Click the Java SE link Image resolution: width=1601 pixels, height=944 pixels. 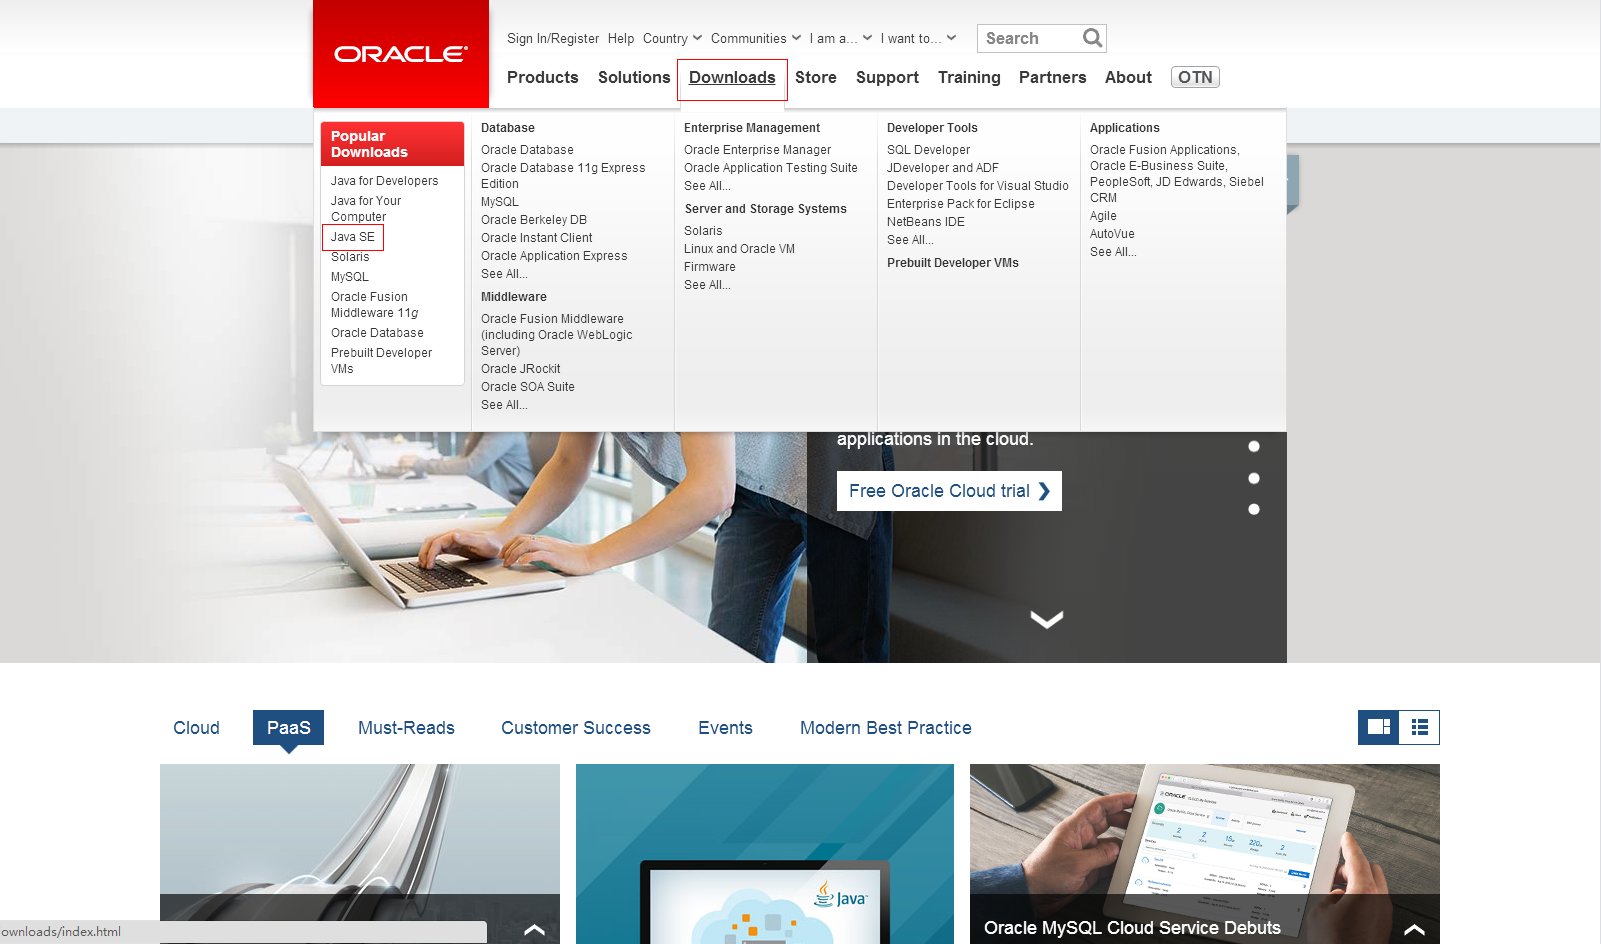pyautogui.click(x=353, y=237)
